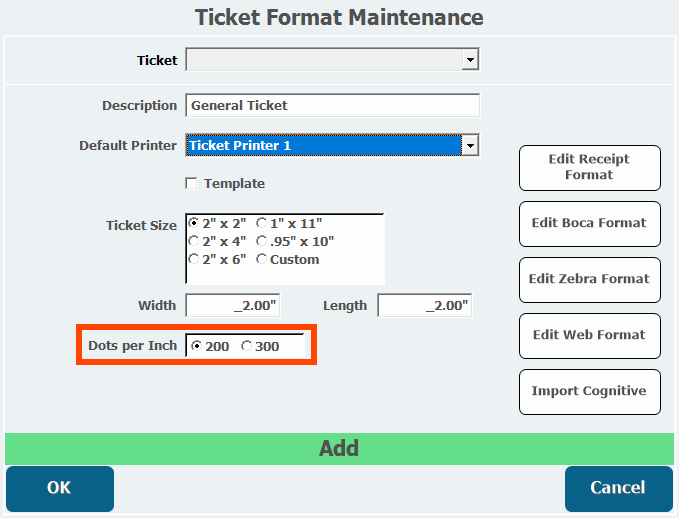Enable the Template checkbox
This screenshot has height=518, width=679.
(192, 184)
